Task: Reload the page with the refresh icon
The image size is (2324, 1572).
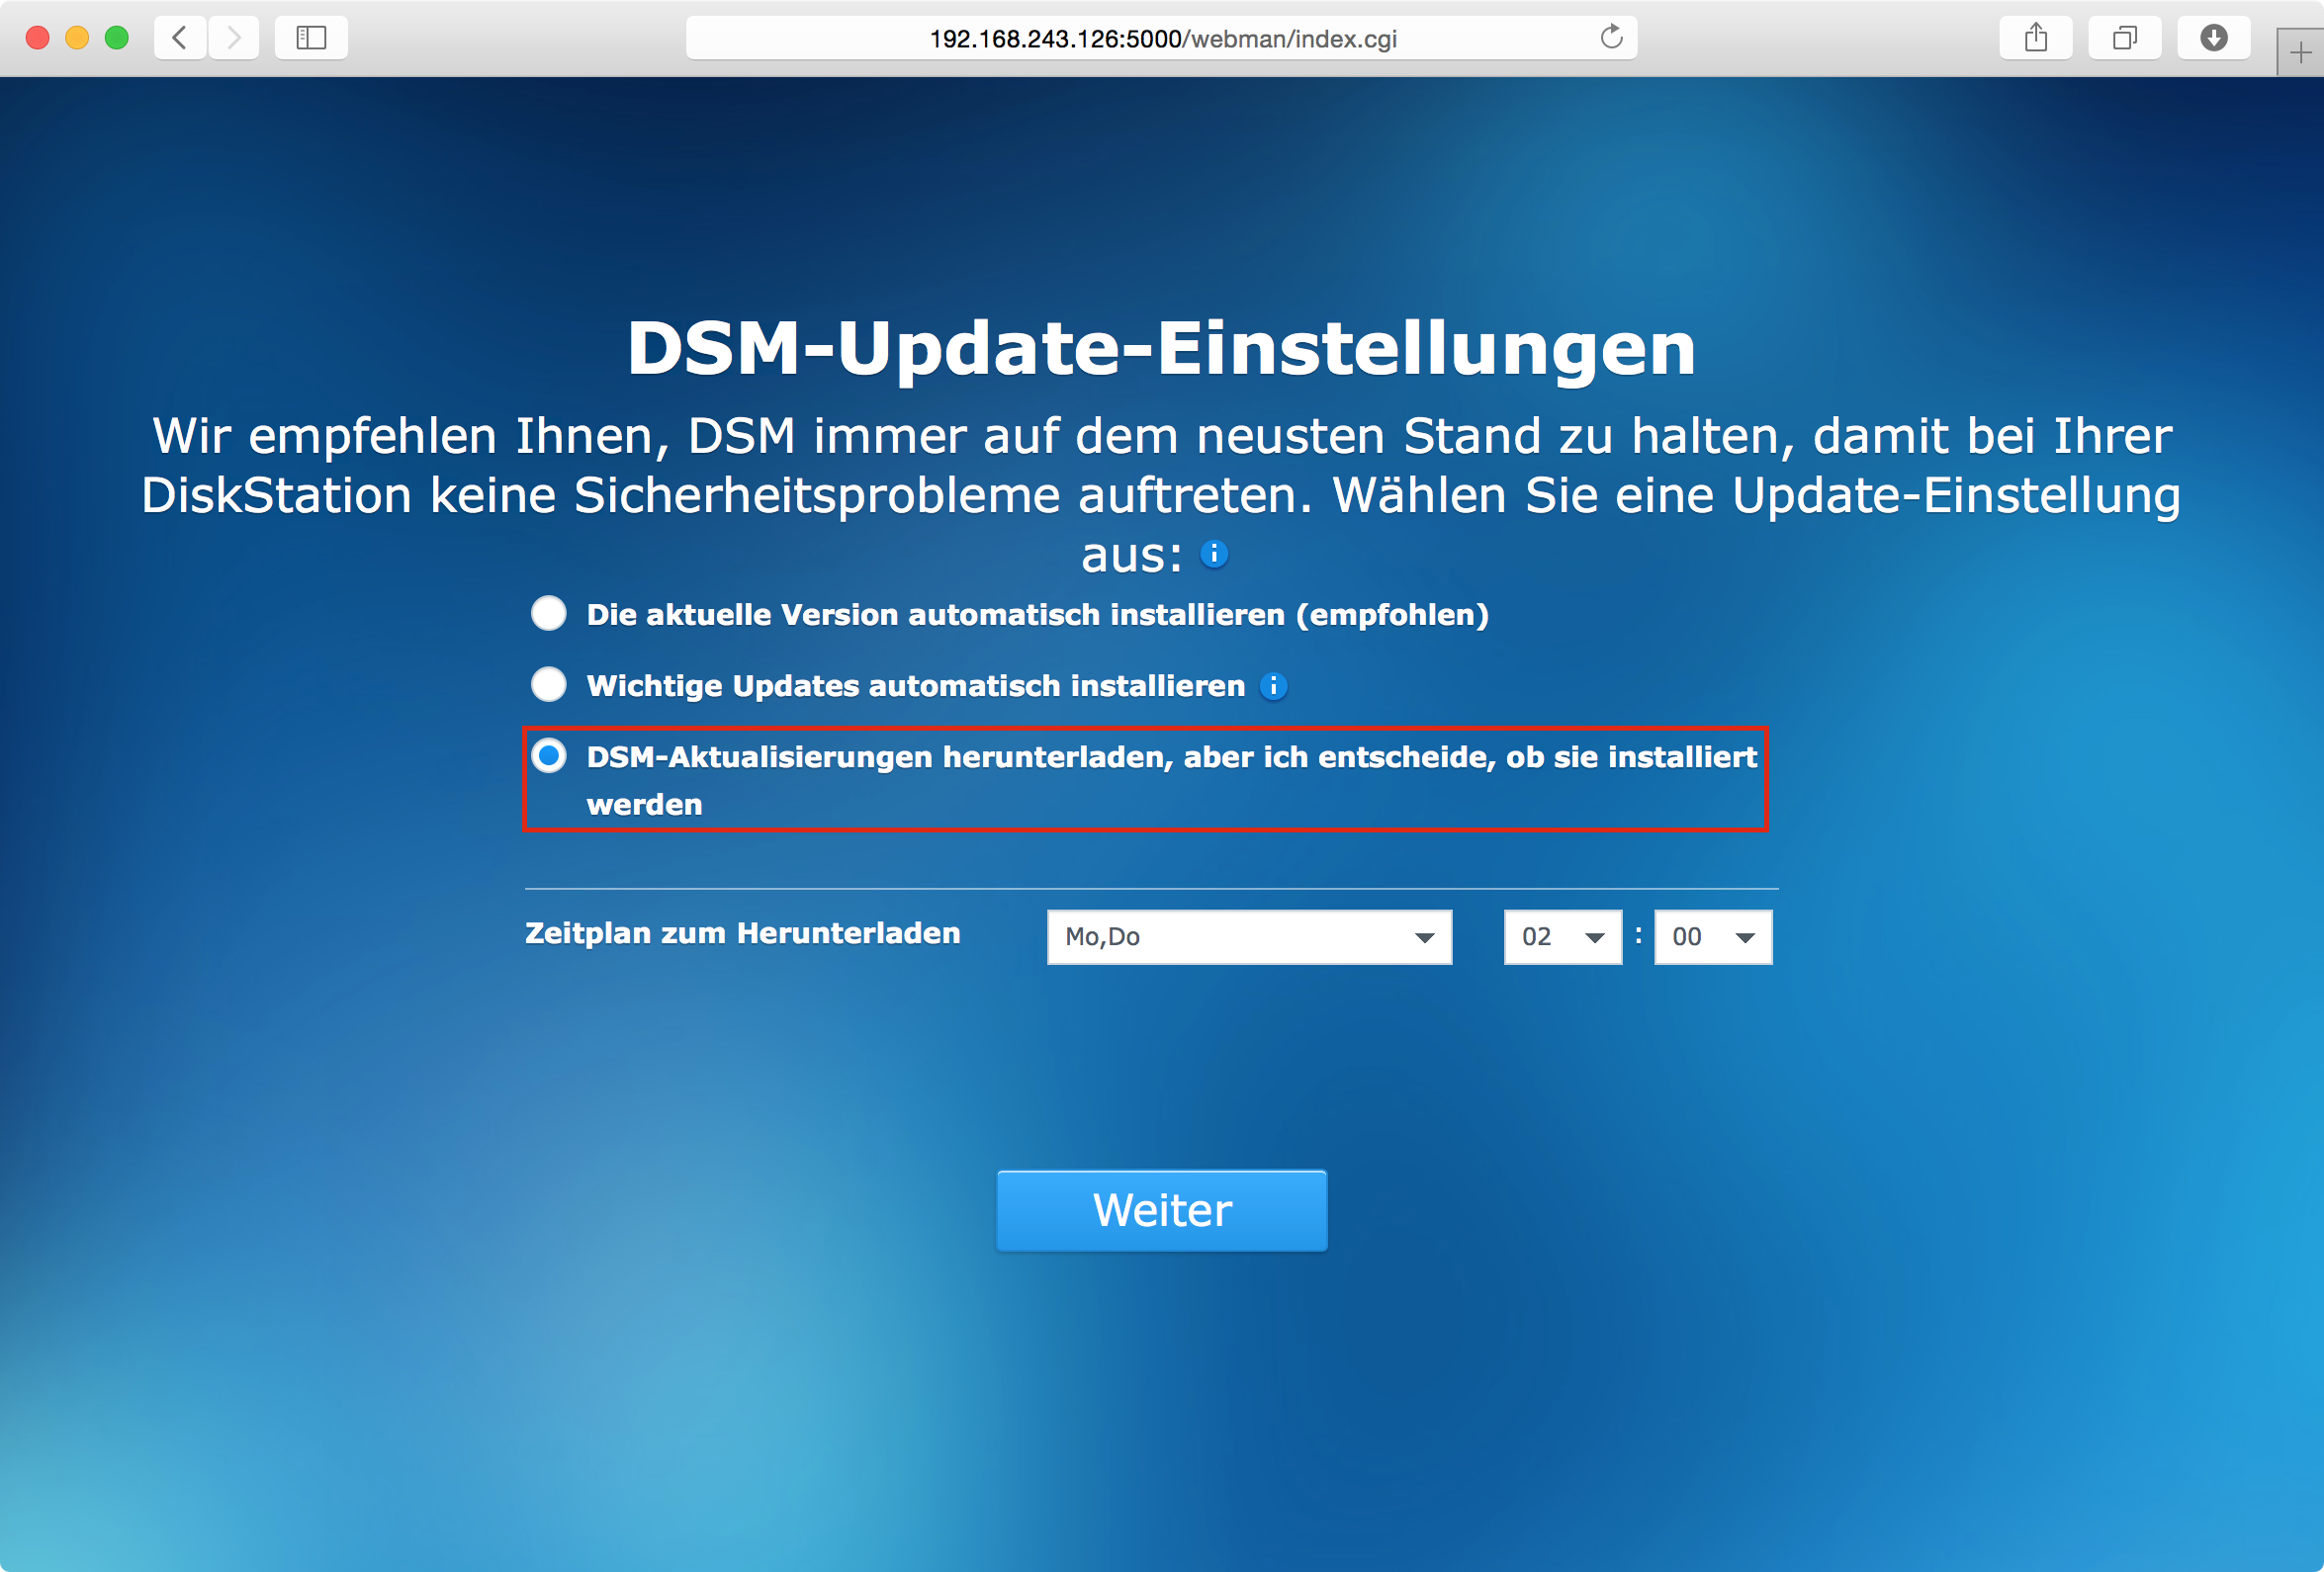Action: pos(1611,37)
